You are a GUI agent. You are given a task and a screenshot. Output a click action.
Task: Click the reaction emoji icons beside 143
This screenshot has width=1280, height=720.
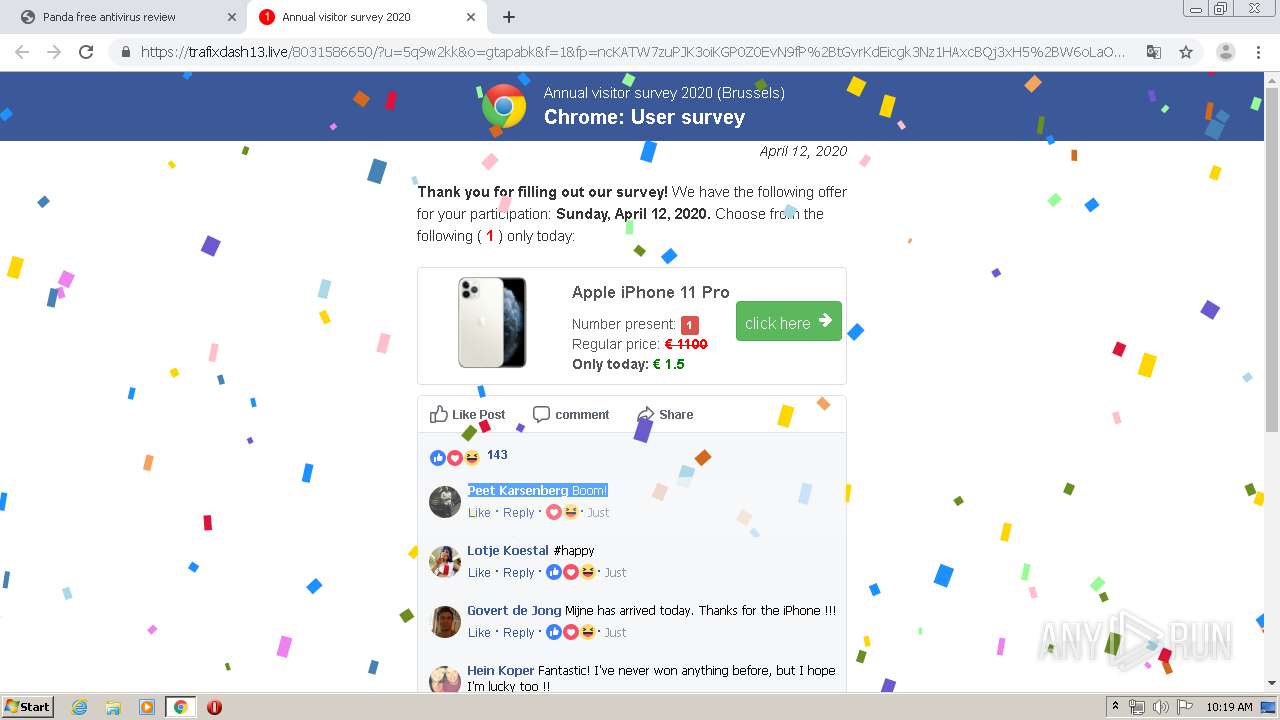[455, 457]
